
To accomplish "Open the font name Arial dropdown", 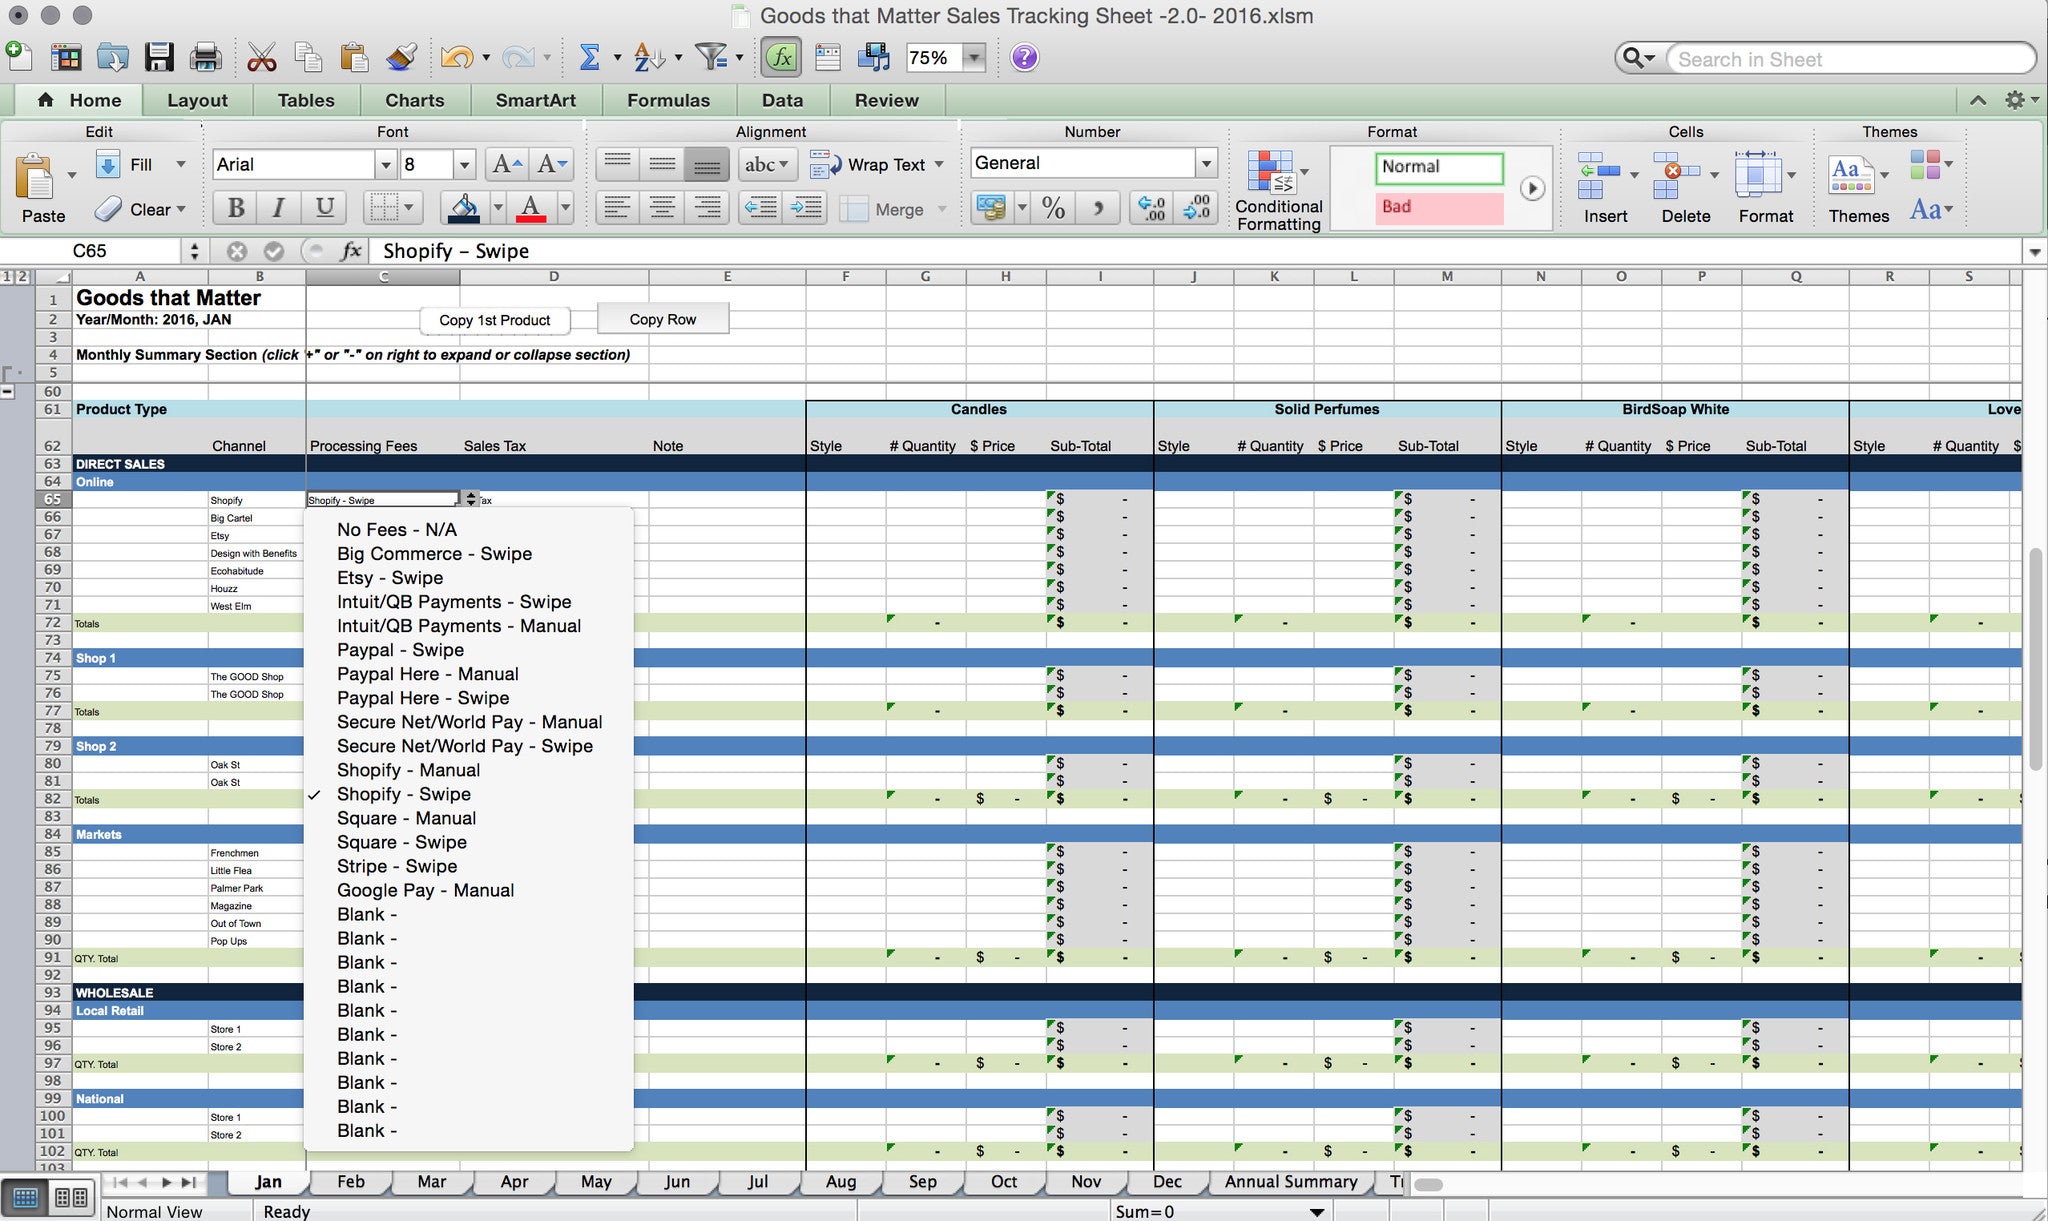I will pos(386,165).
